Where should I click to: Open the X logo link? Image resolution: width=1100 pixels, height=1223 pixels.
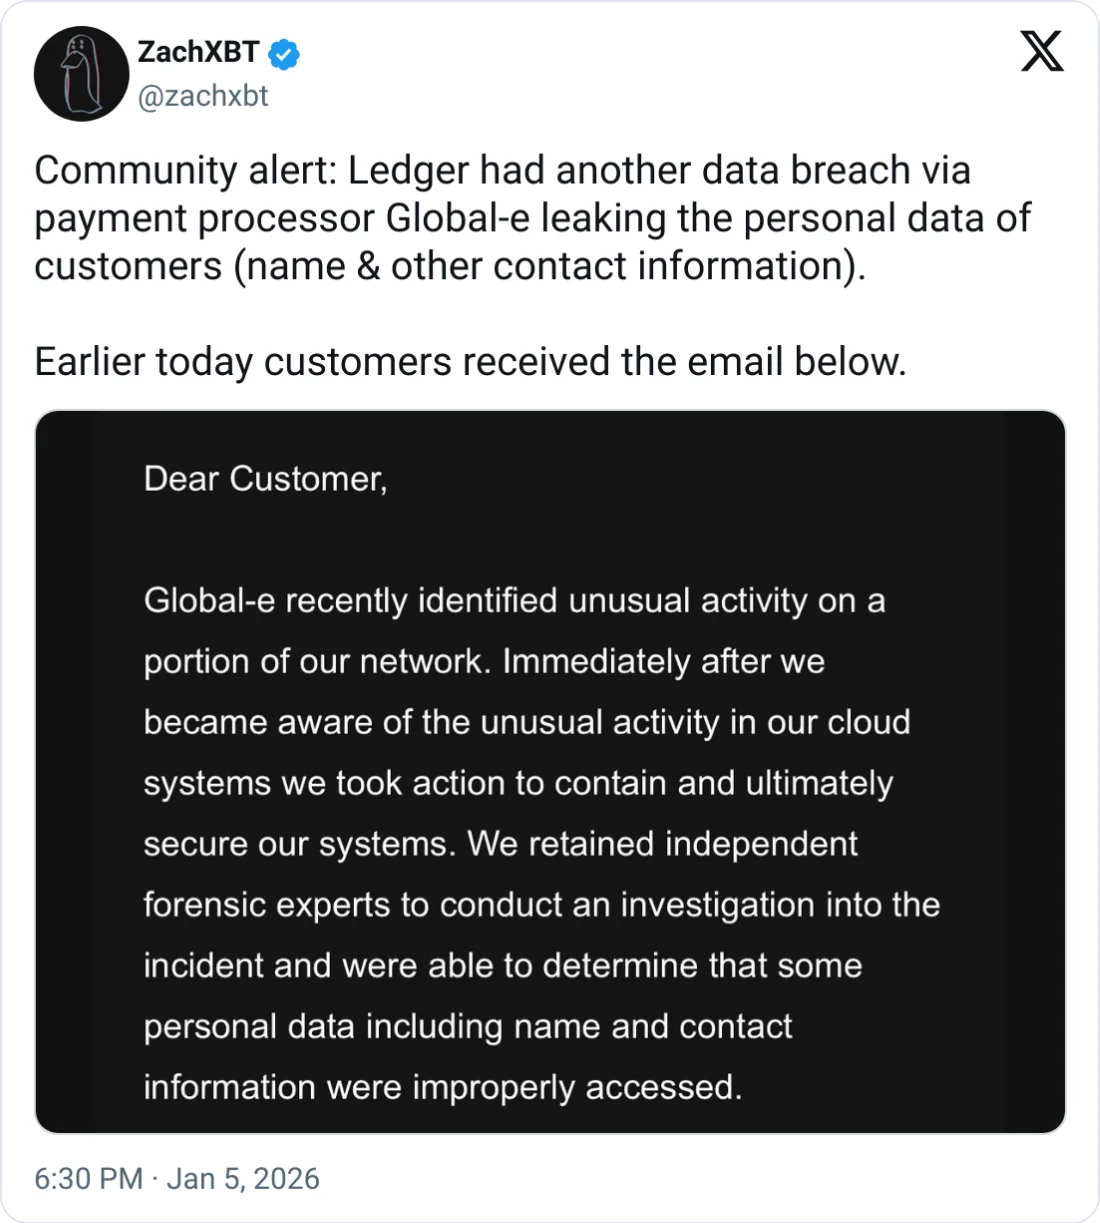(1042, 51)
